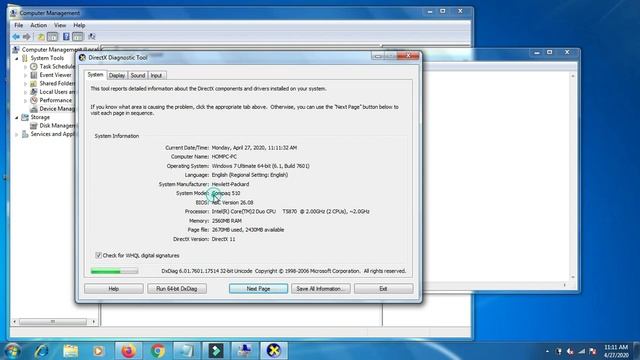Go forward with the gray toolbar arrow
Image resolution: width=640 pixels, height=360 pixels.
point(27,37)
